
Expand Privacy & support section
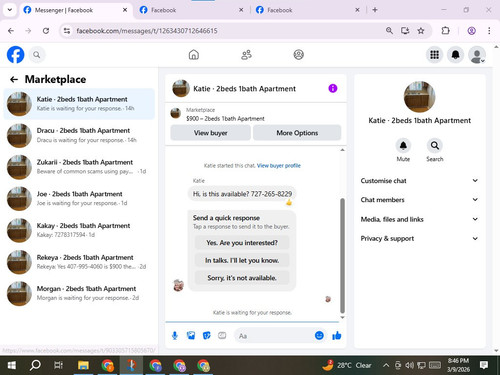[x=419, y=238]
